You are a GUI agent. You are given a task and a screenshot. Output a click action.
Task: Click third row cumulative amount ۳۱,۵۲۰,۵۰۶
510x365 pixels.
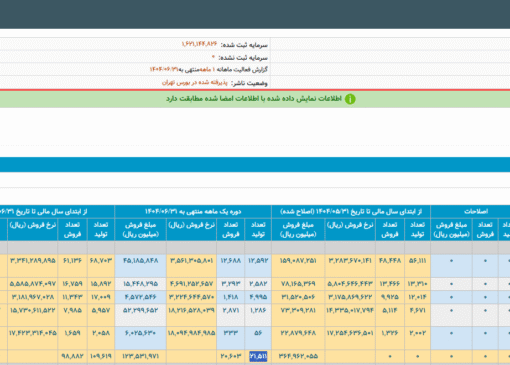[x=298, y=297]
